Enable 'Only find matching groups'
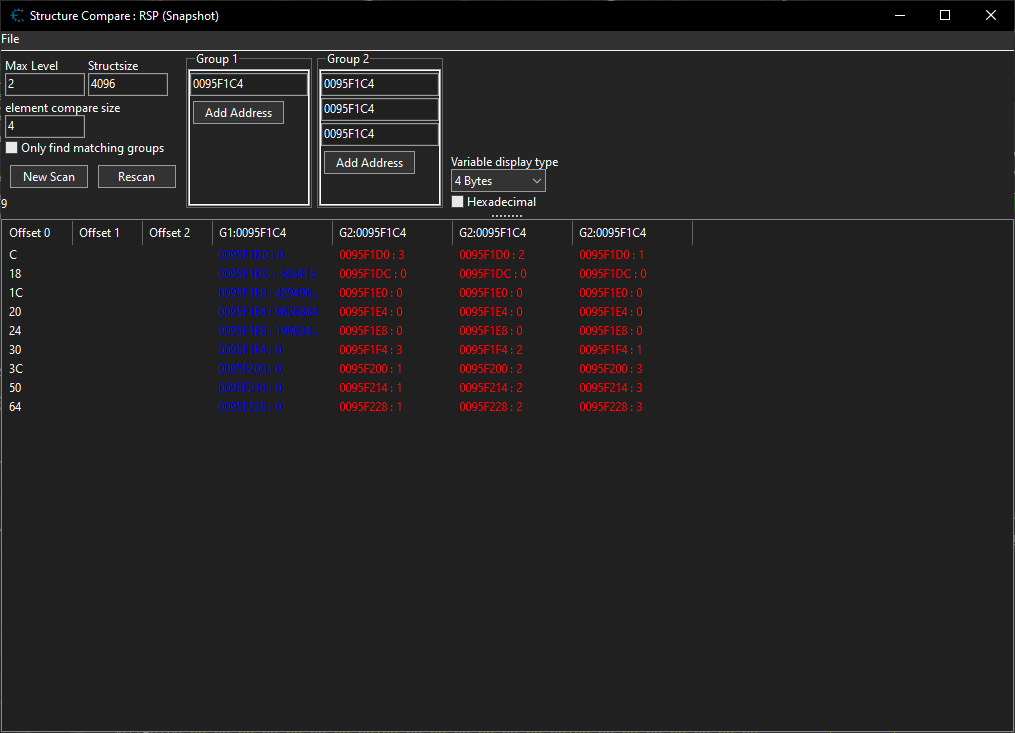The width and height of the screenshot is (1015, 733). click(13, 147)
